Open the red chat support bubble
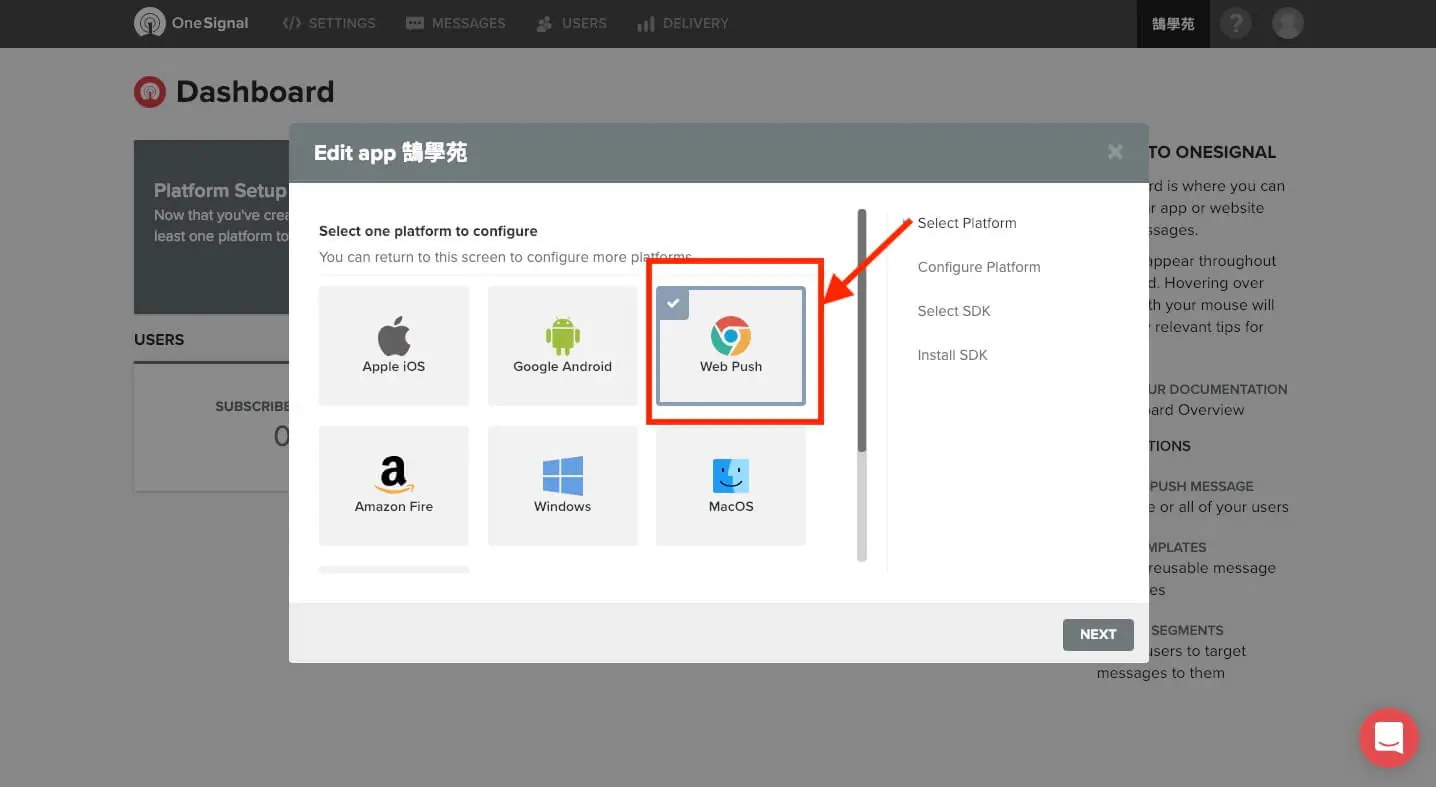Screen dimensions: 1436x787 (1388, 738)
